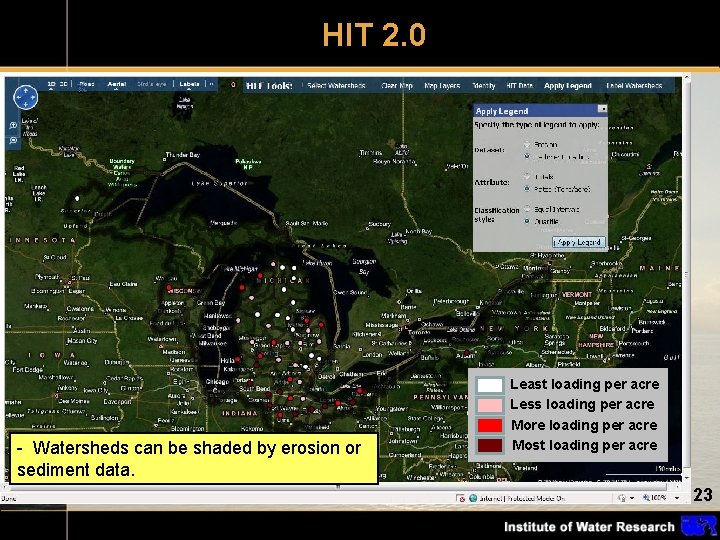The width and height of the screenshot is (720, 540).
Task: Open Map Layers tool
Action: [442, 85]
